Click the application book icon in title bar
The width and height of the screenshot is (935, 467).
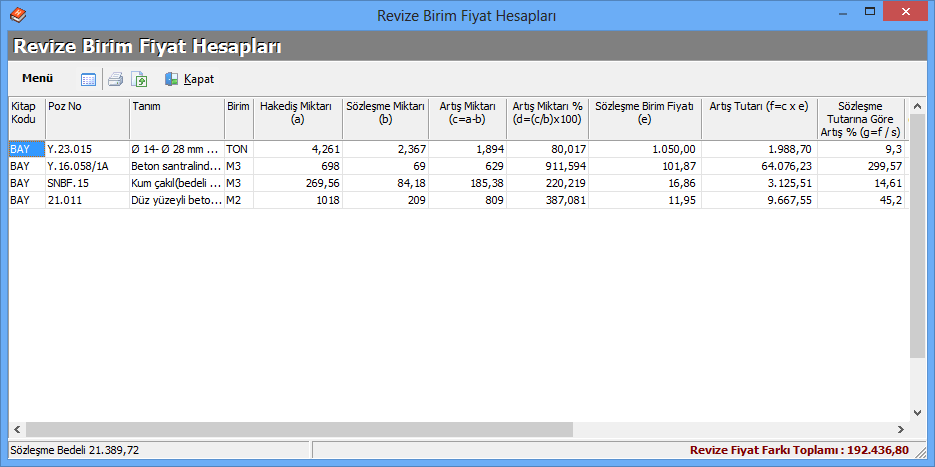click(x=17, y=15)
